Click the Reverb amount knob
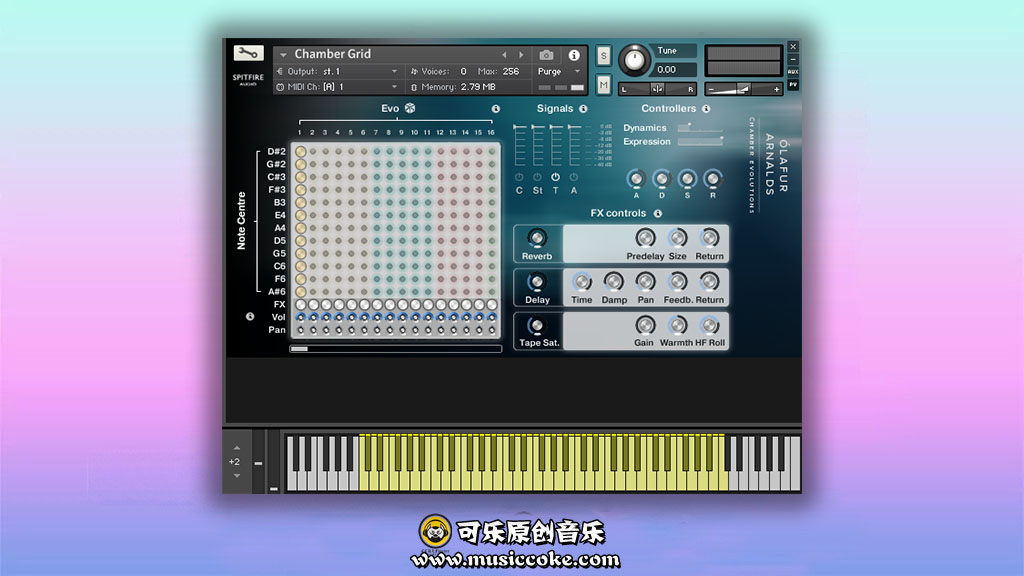Image resolution: width=1024 pixels, height=576 pixels. click(x=537, y=238)
